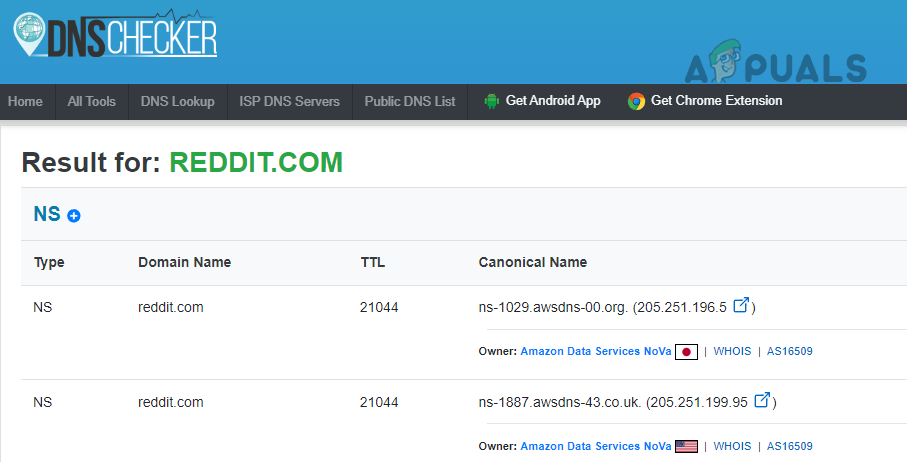Screen dimensions: 907x462
Task: Click the REDDIT.COM result heading
Action: (x=256, y=162)
